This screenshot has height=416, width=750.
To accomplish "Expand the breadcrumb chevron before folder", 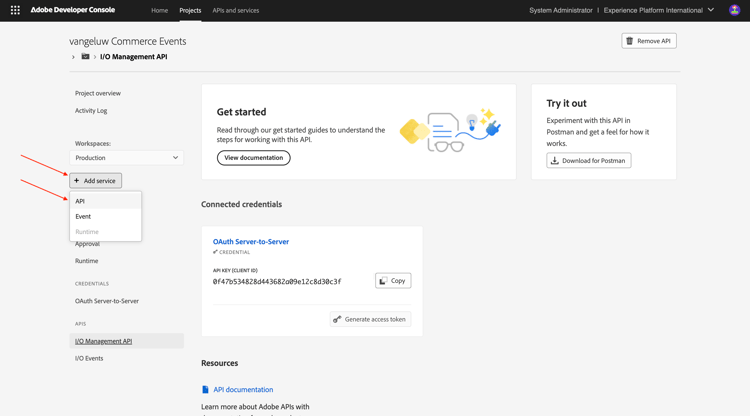I will click(73, 57).
